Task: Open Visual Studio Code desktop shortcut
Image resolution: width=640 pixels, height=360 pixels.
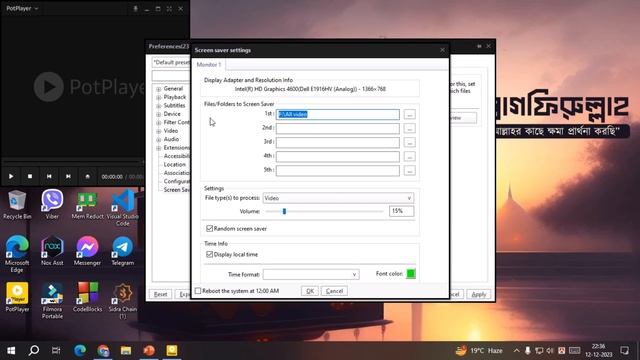Action: click(122, 207)
